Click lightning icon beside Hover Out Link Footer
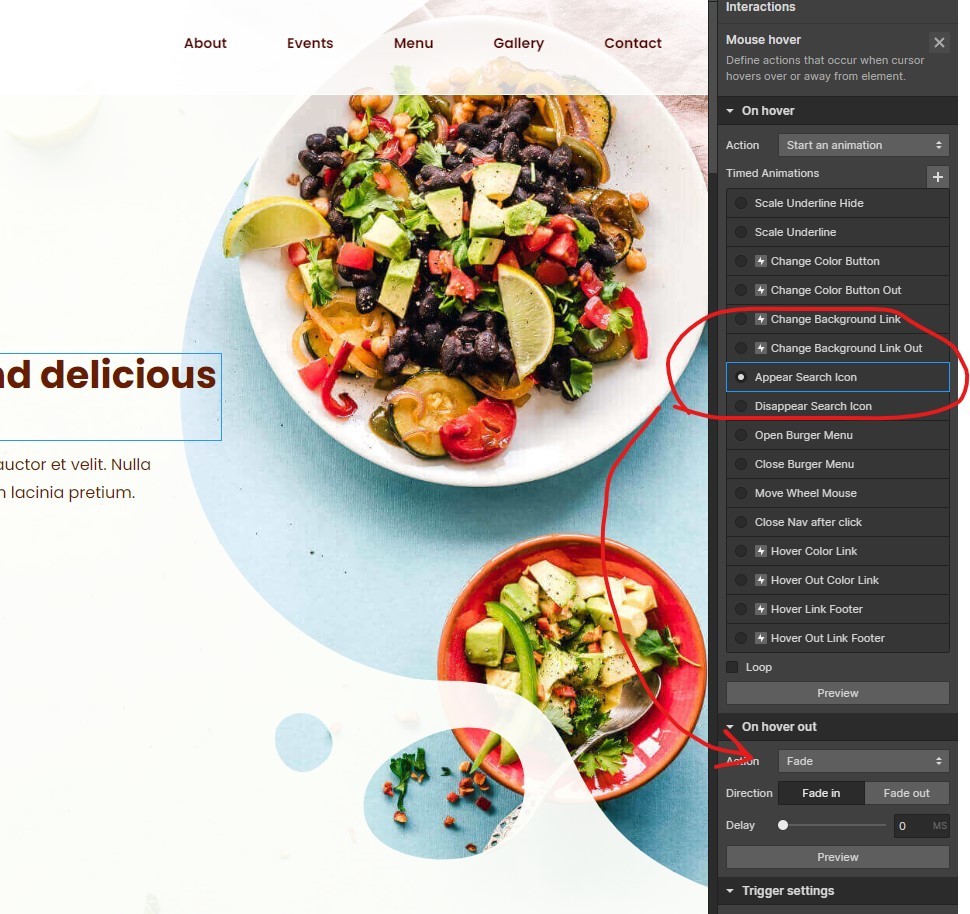The width and height of the screenshot is (970, 914). pos(761,638)
